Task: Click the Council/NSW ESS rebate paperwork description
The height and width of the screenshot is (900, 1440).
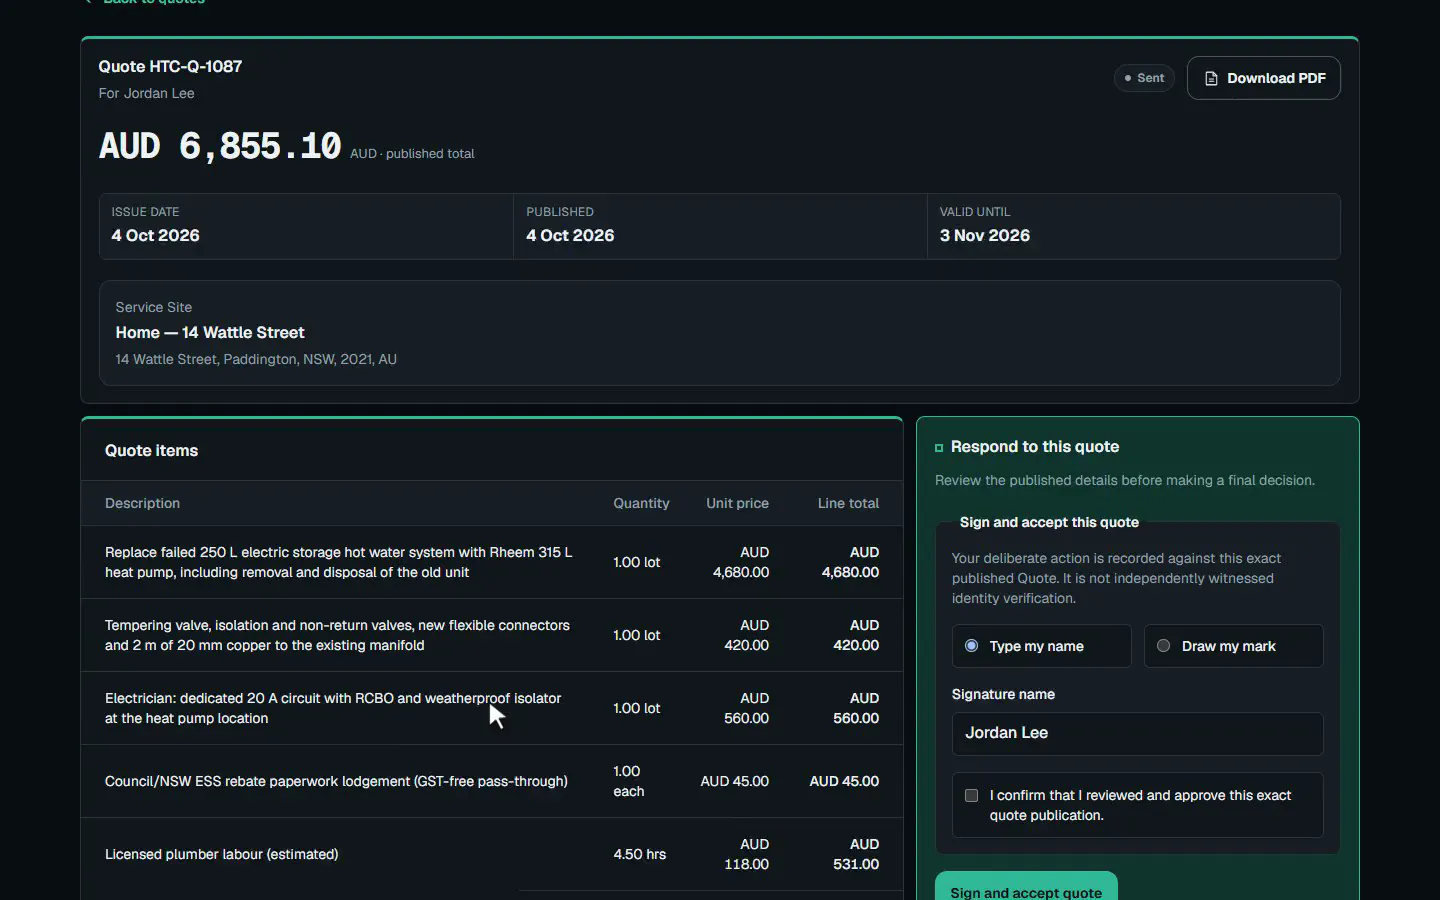Action: [x=336, y=781]
